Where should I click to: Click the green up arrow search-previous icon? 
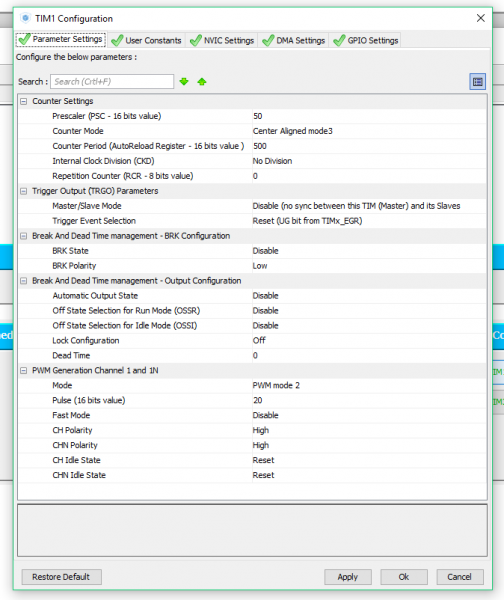[x=202, y=82]
